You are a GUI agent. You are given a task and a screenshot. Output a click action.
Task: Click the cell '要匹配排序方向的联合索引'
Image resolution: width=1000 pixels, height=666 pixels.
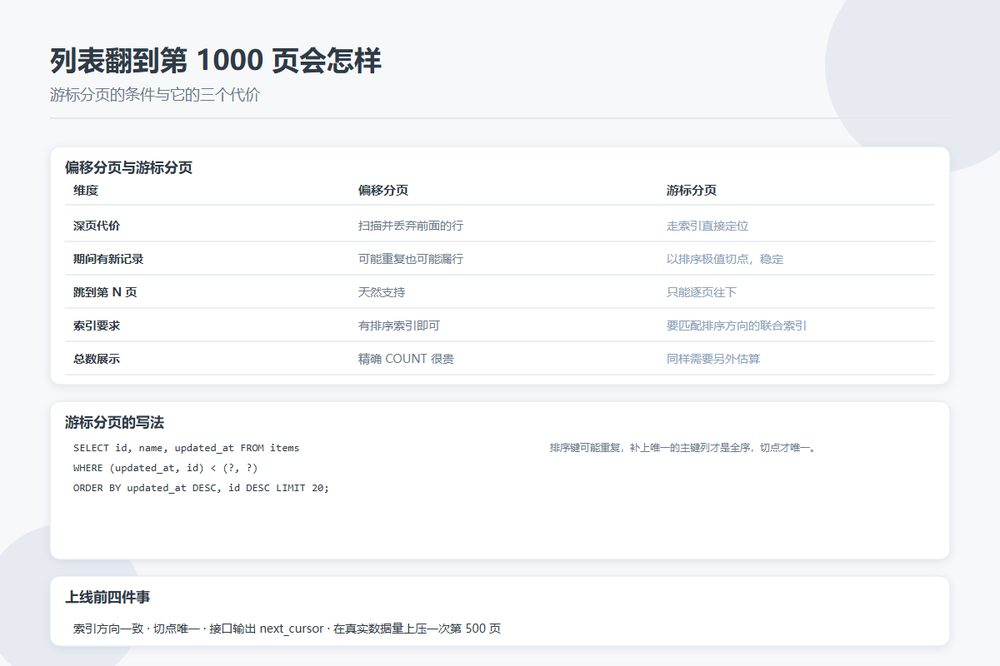coord(737,325)
